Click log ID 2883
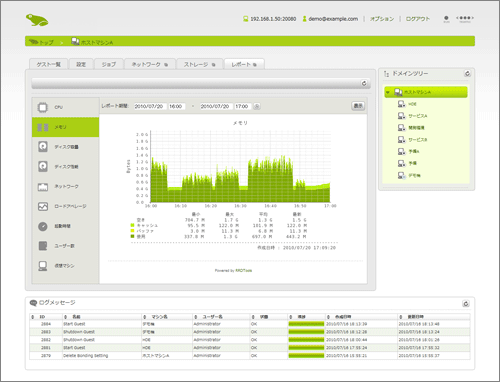 click(46, 332)
